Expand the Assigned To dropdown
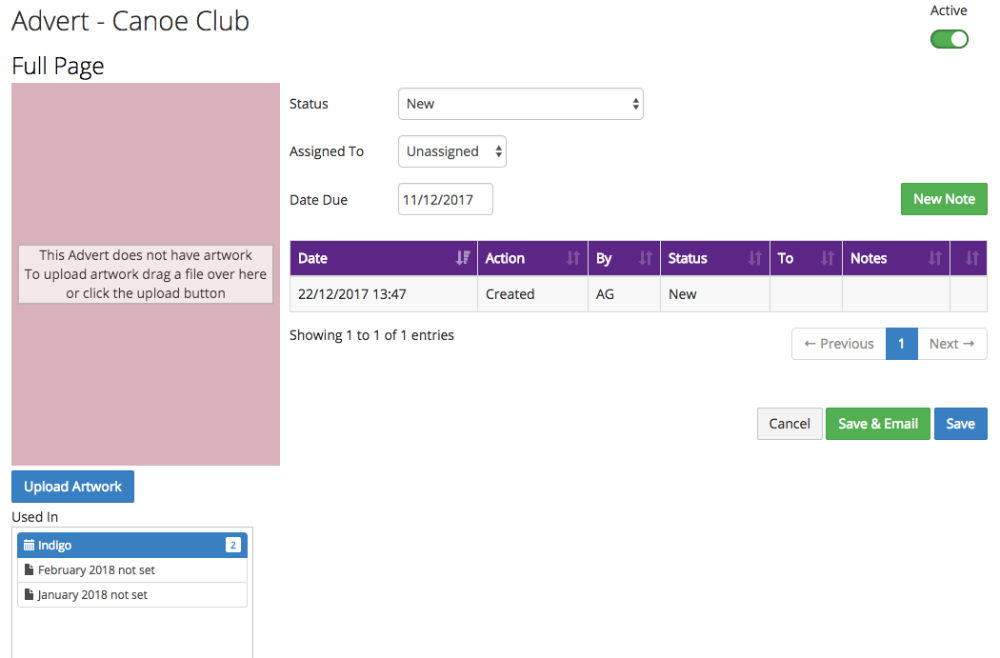 coord(452,152)
